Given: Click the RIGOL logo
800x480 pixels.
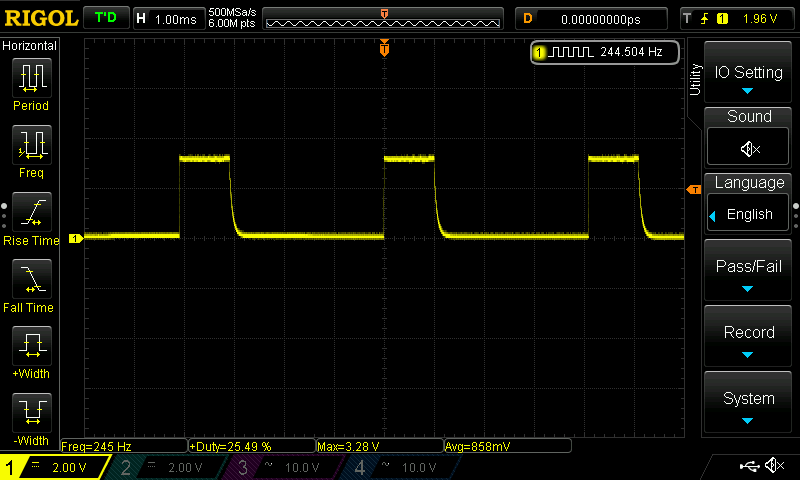Looking at the screenshot, I should coord(41,19).
